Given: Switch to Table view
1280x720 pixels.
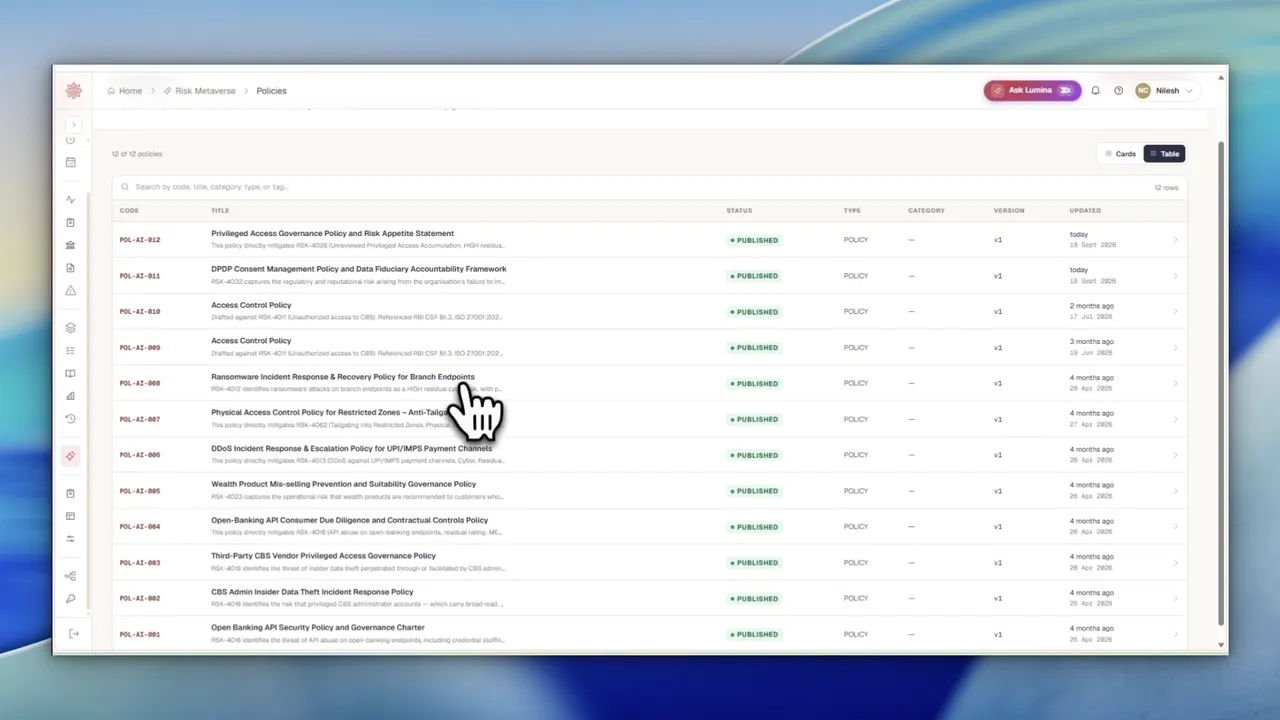Looking at the screenshot, I should pyautogui.click(x=1164, y=154).
